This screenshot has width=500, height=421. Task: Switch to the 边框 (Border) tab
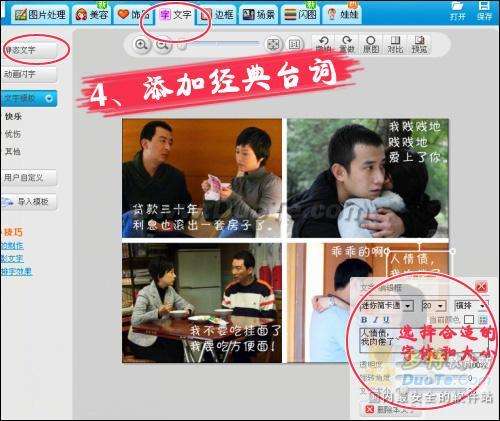[x=217, y=14]
